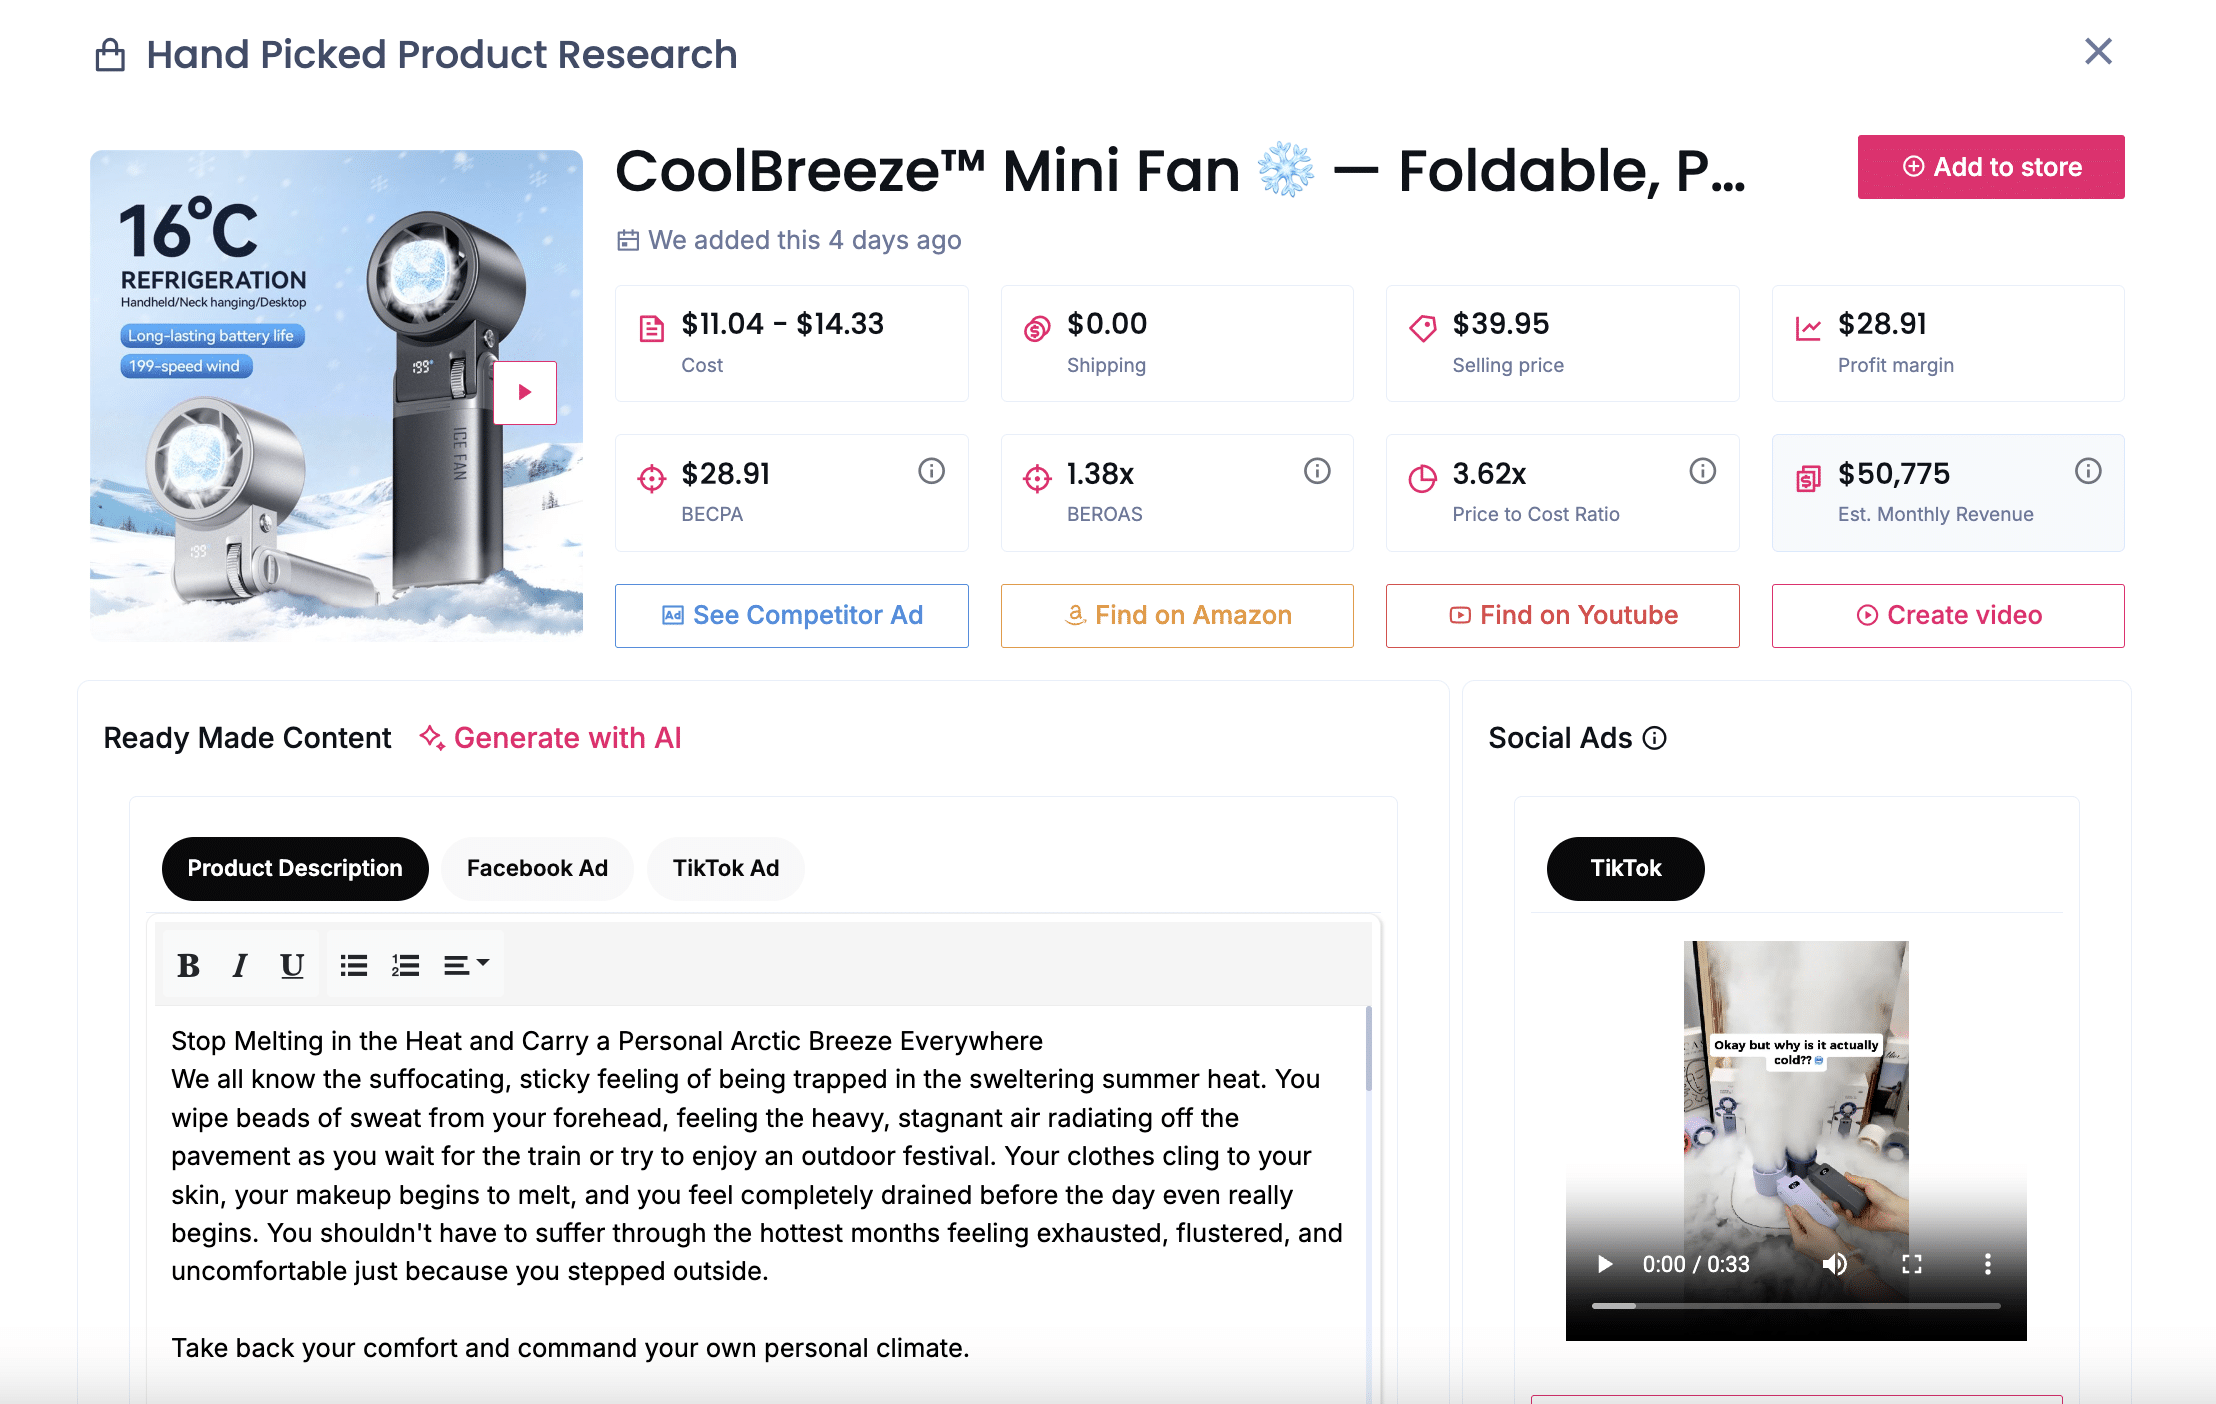
Task: Mute the TikTok video
Action: click(1836, 1264)
